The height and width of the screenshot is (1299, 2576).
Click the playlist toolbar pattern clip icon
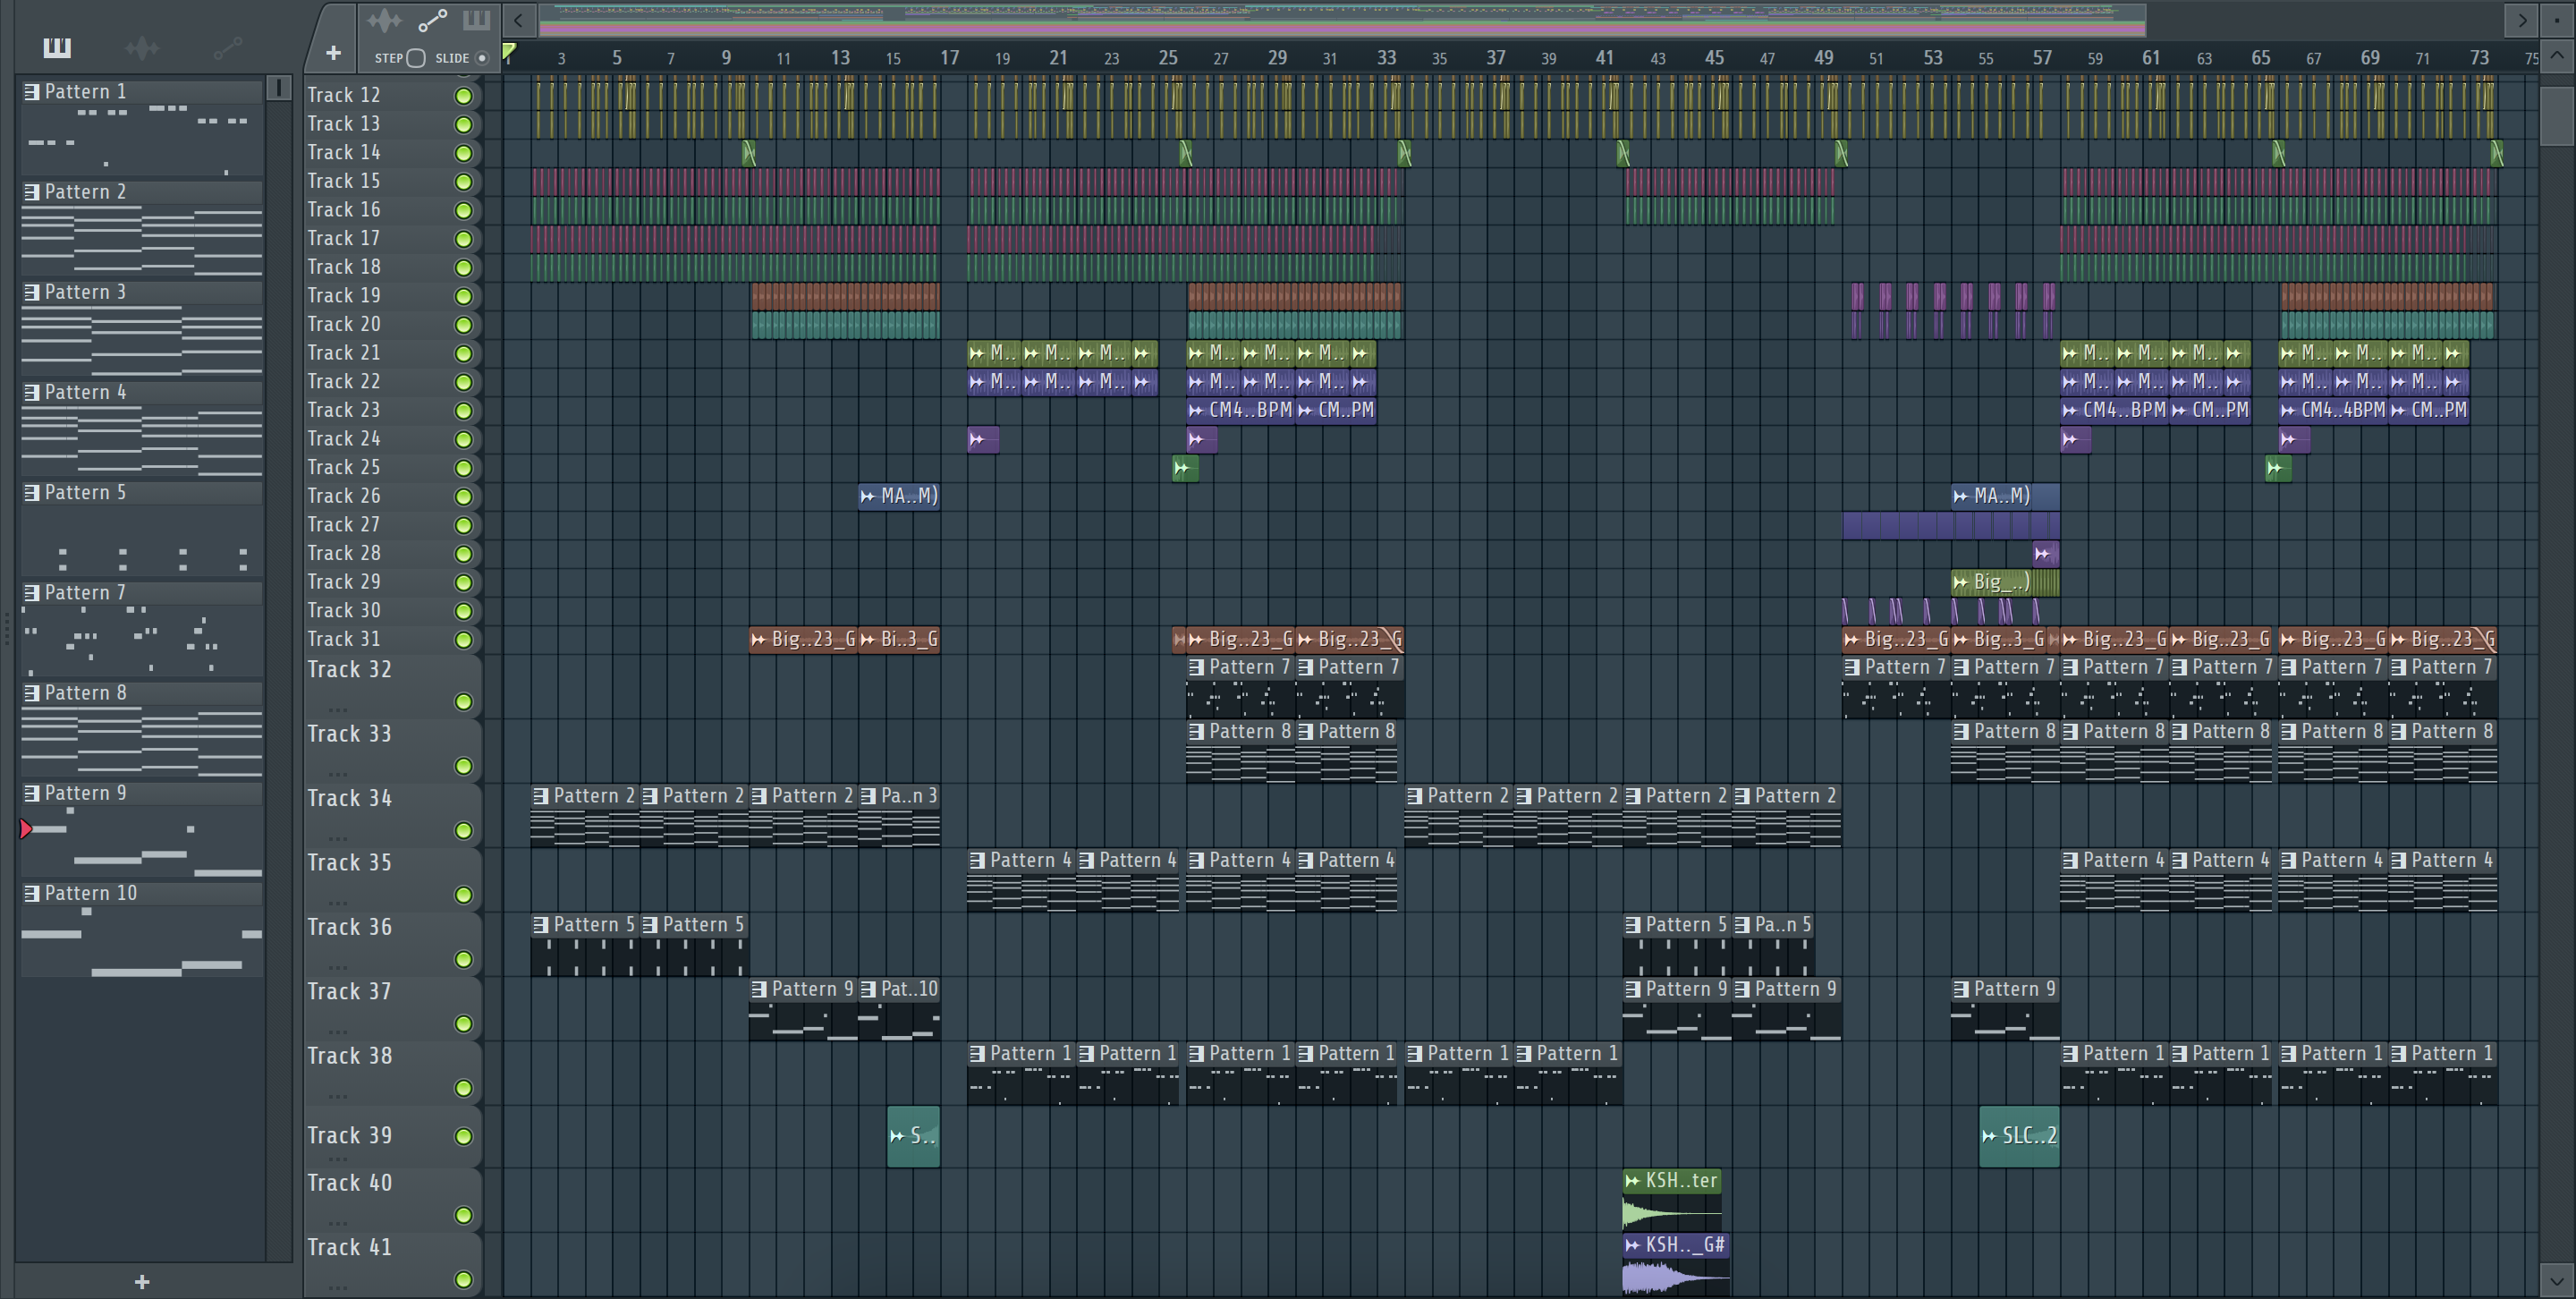coord(476,20)
